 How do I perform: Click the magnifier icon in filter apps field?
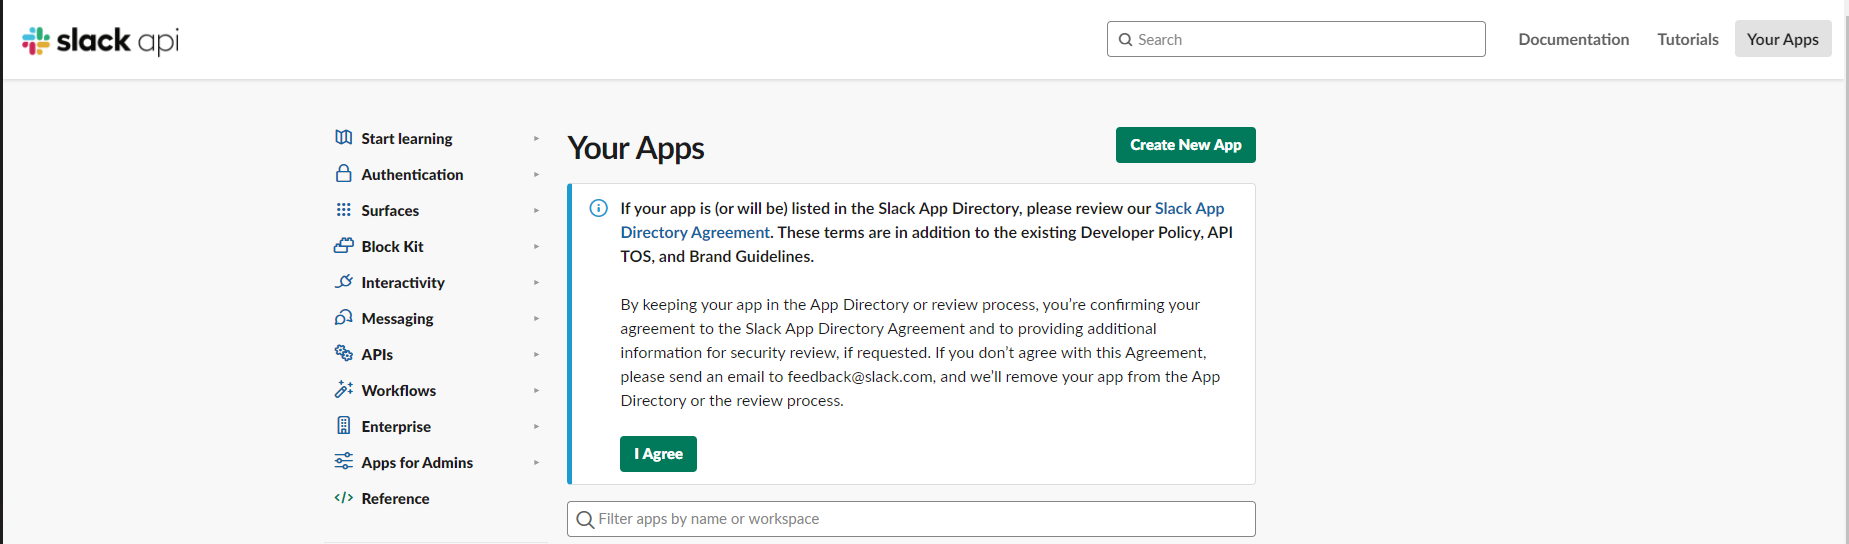tap(585, 520)
